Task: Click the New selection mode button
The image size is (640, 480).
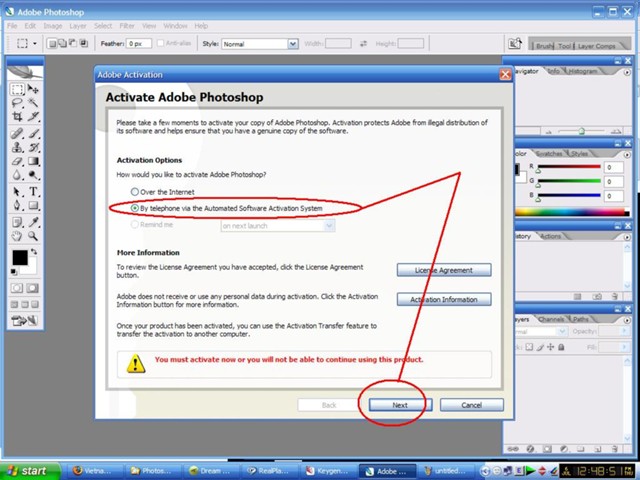Action: [x=51, y=43]
